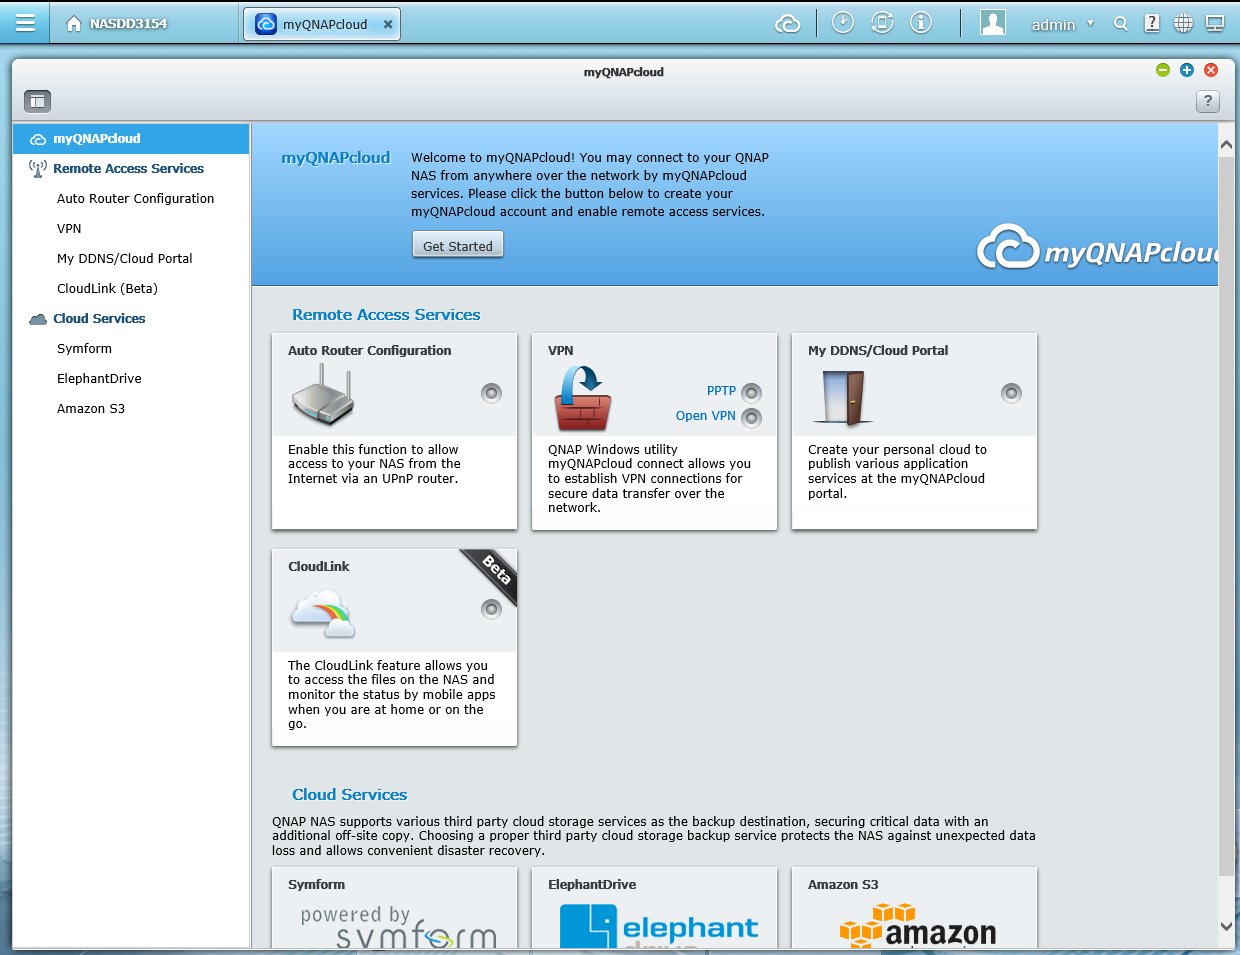The height and width of the screenshot is (955, 1240).
Task: Click the My DDNS/Cloud Portal card title
Action: [x=878, y=351]
